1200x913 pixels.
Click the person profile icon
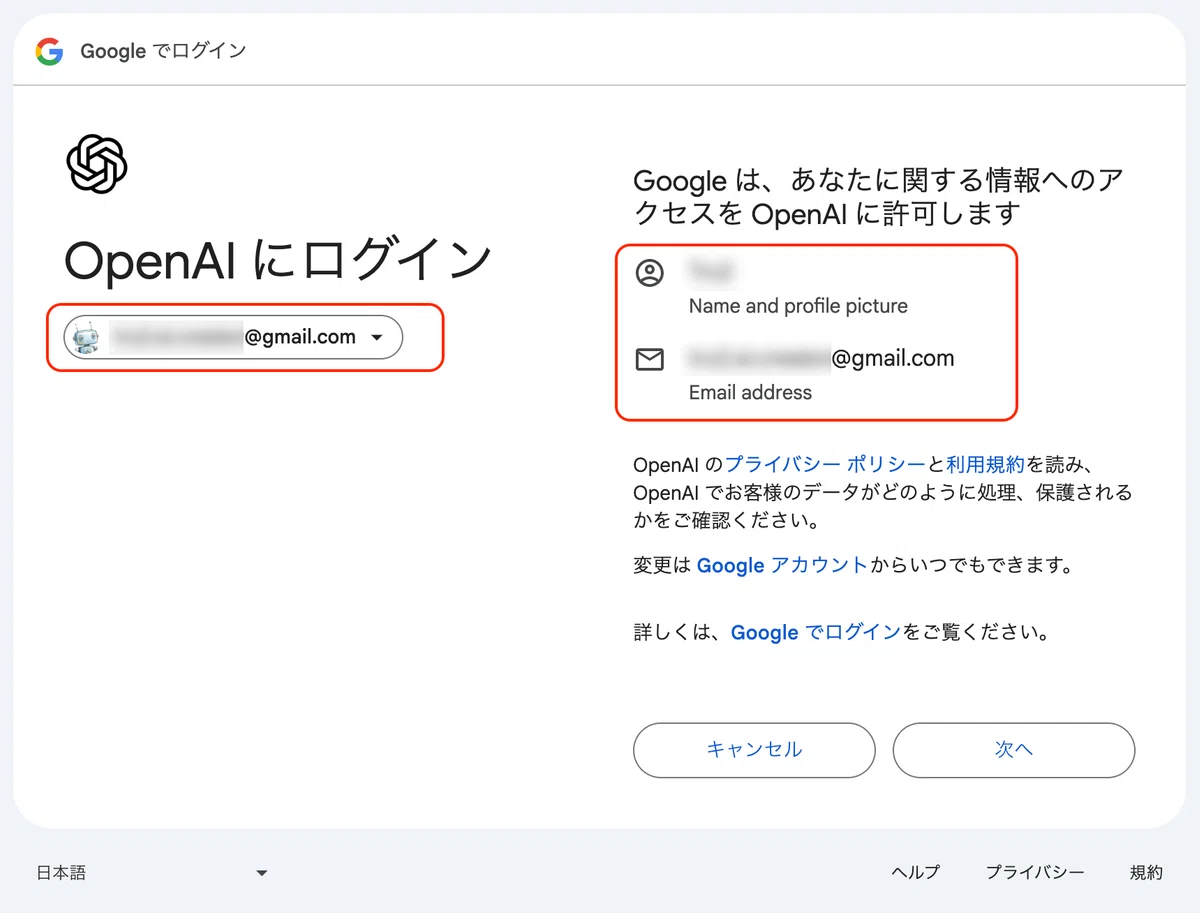(x=650, y=273)
